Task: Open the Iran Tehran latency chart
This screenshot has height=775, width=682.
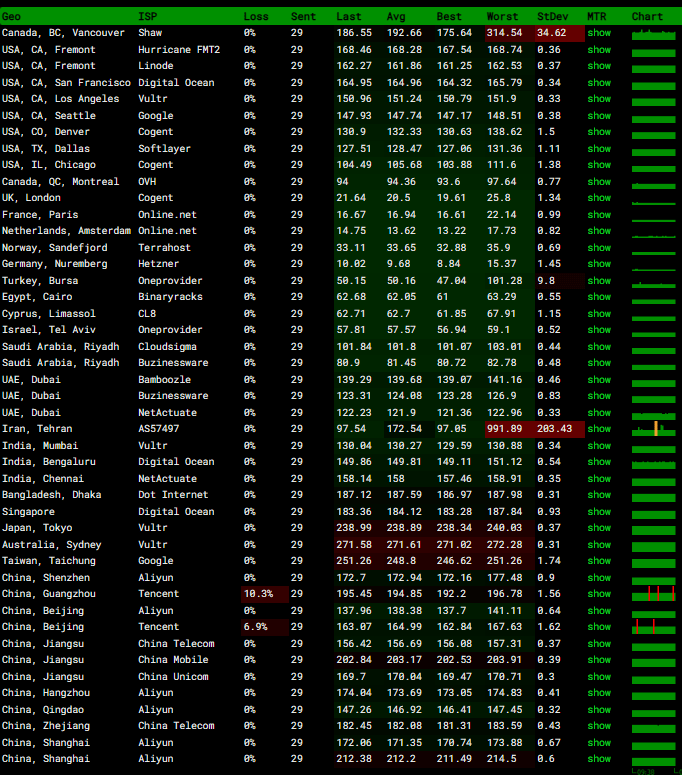Action: pos(653,429)
